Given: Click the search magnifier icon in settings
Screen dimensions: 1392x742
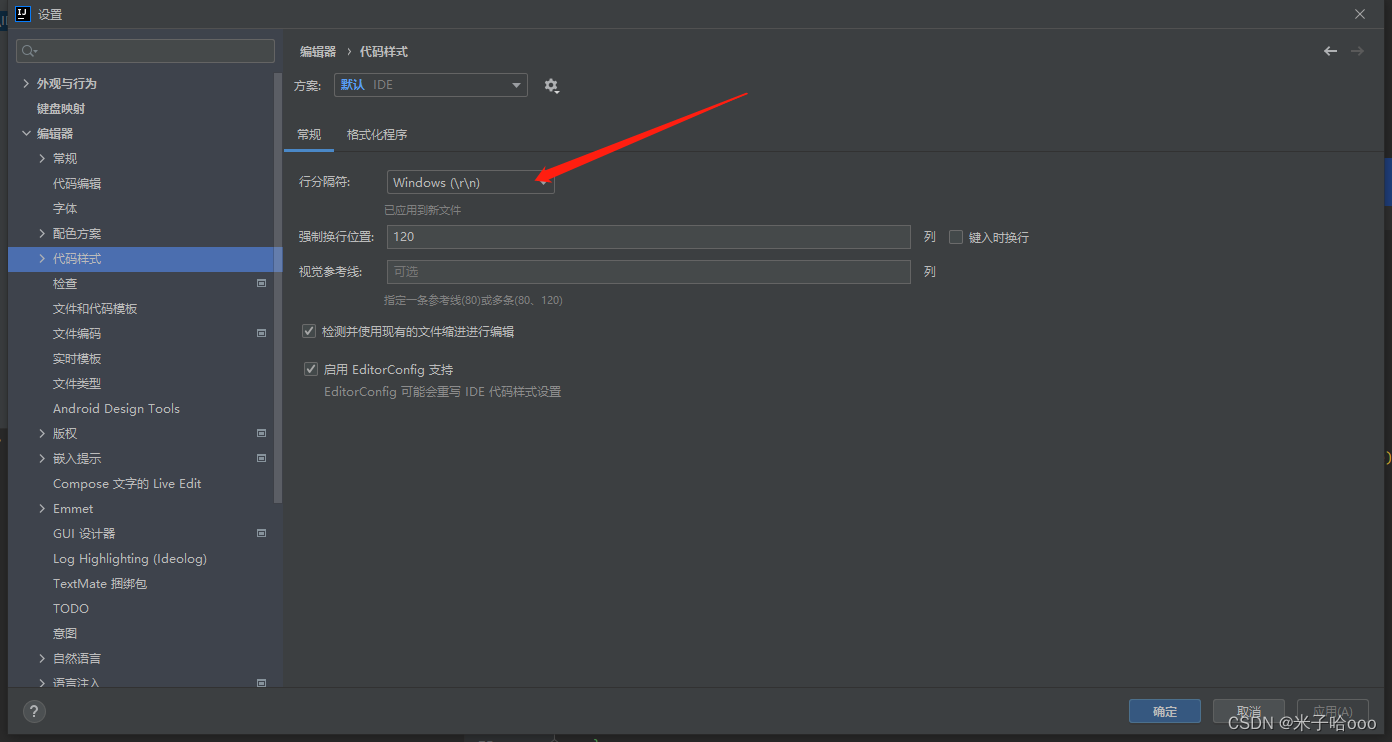Looking at the screenshot, I should click(29, 51).
